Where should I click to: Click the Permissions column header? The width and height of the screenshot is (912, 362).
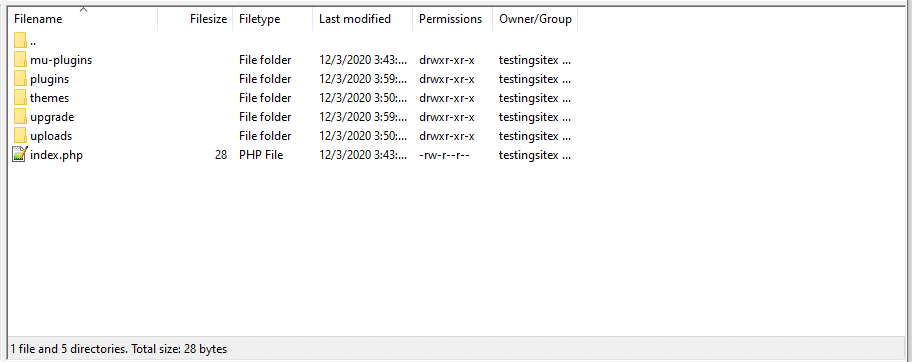pyautogui.click(x=453, y=19)
